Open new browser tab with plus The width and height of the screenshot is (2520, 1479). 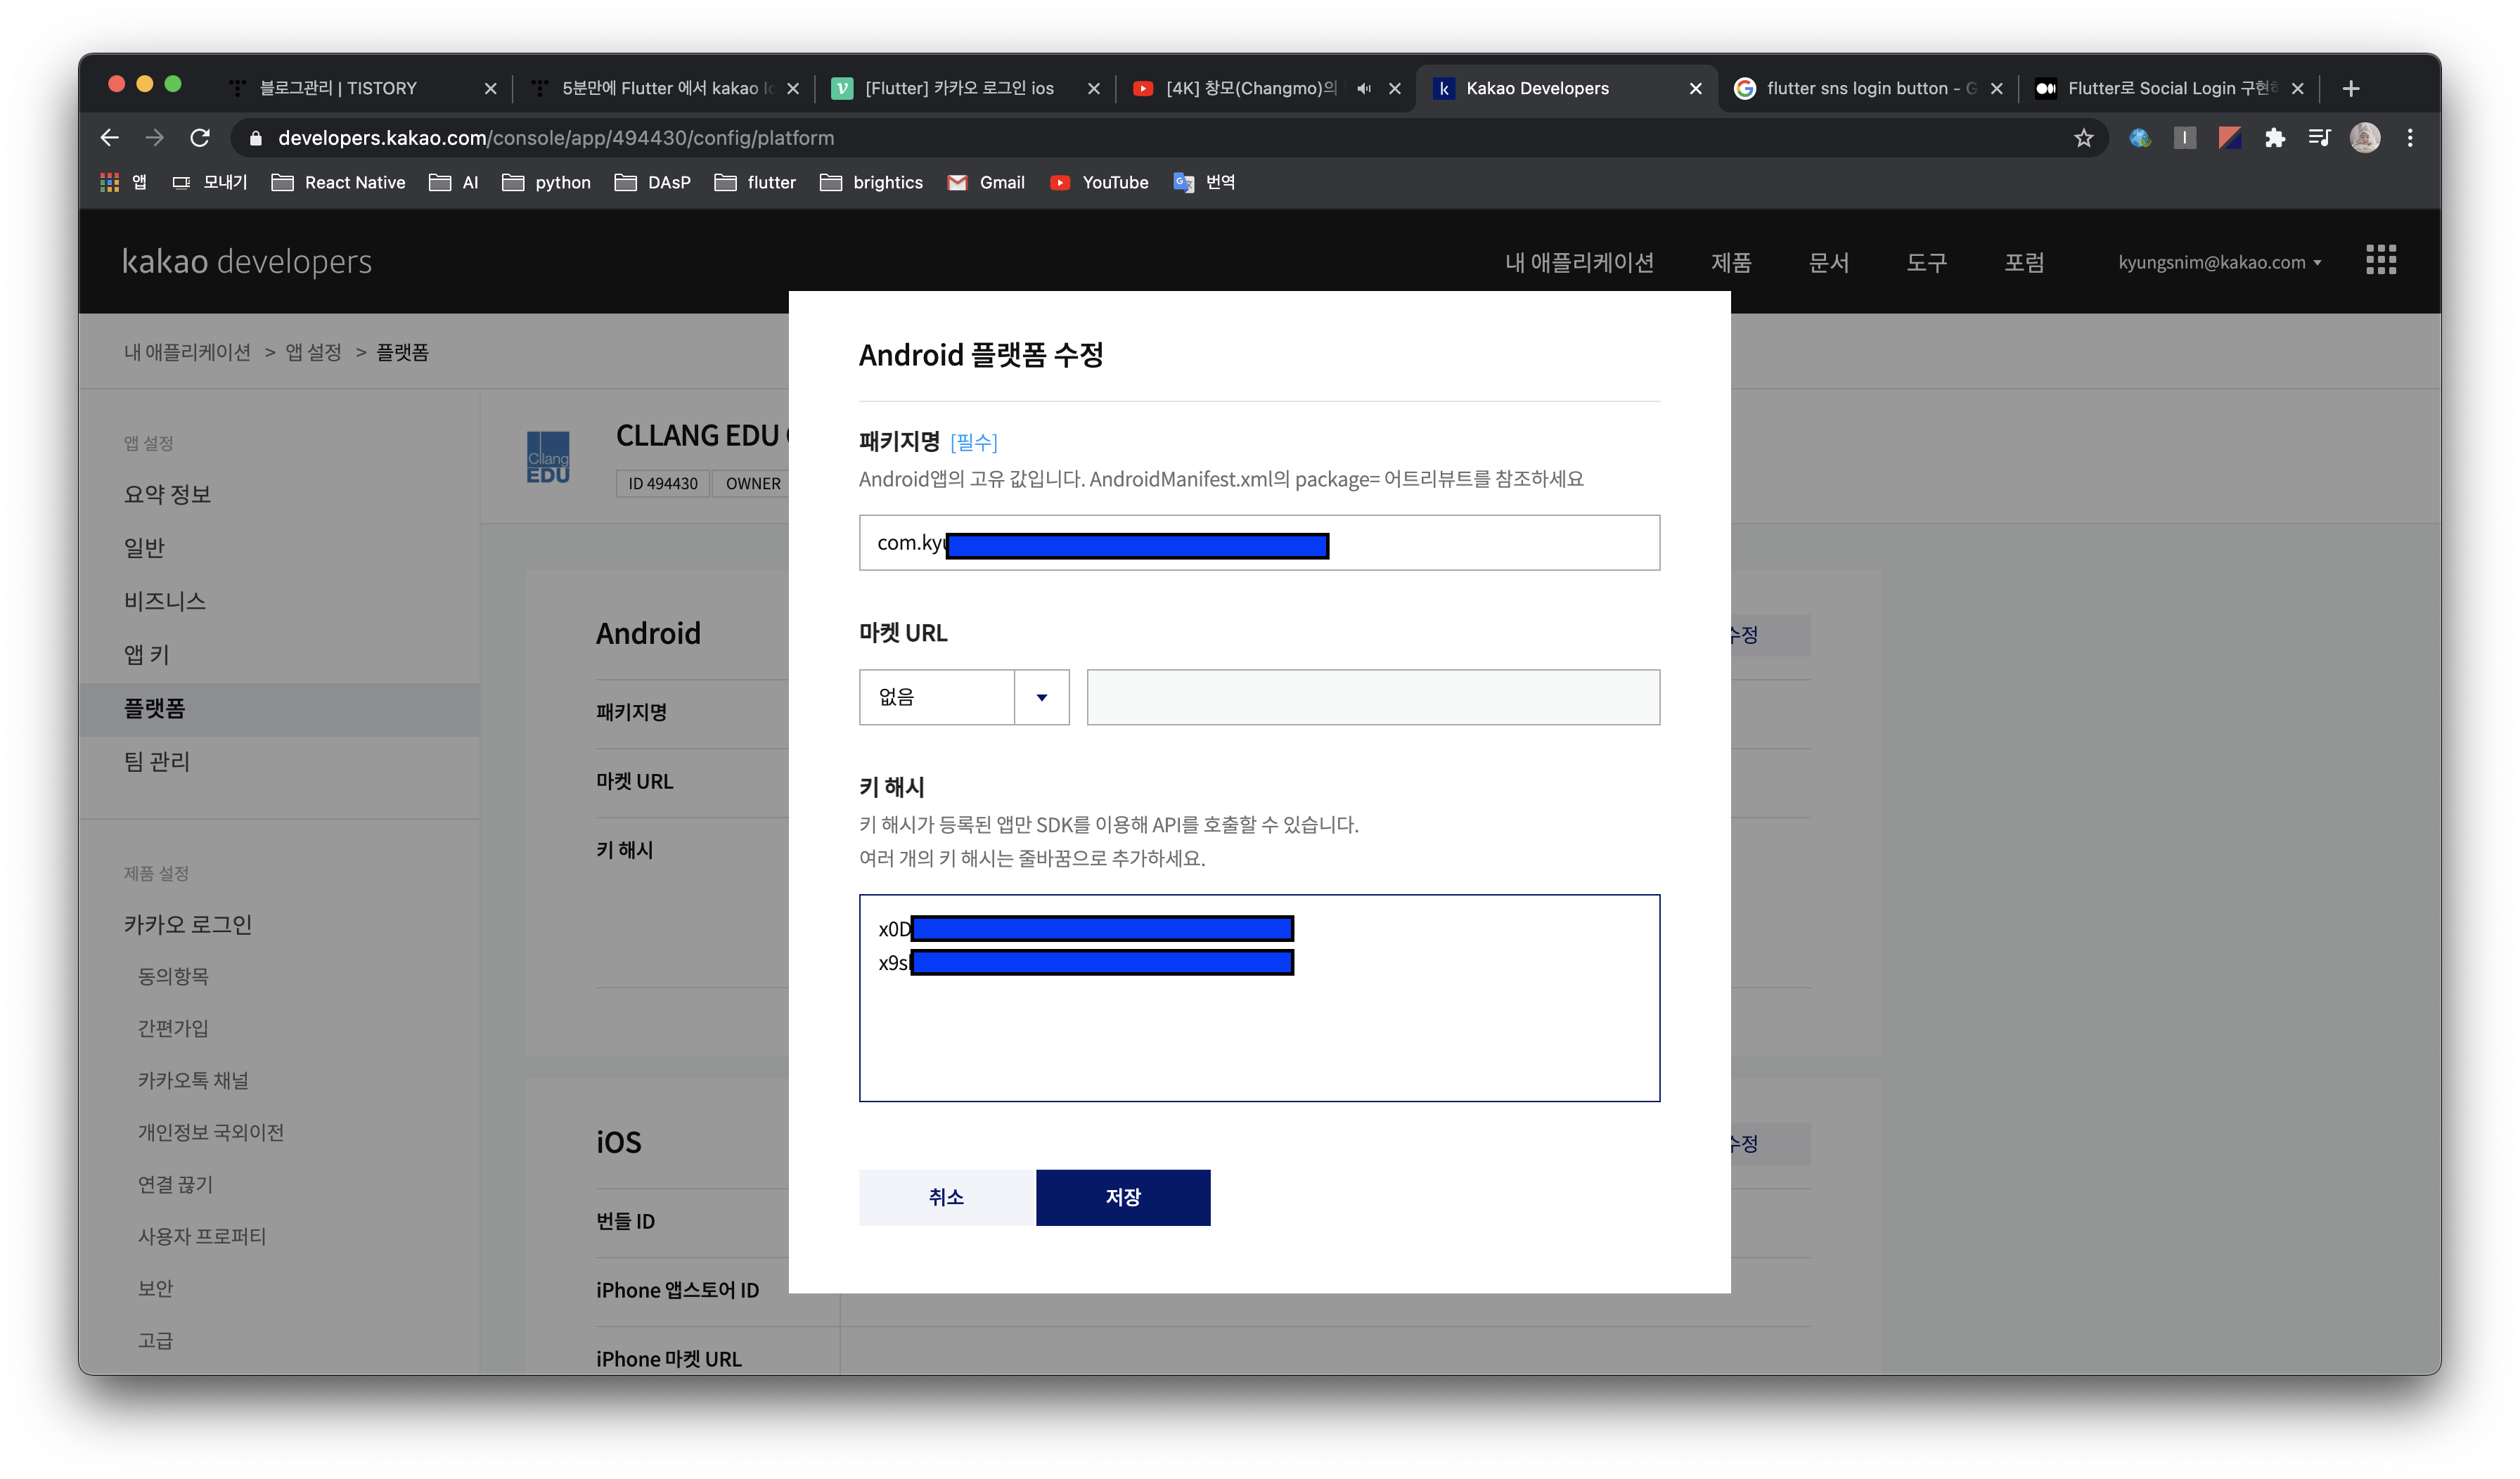click(2351, 88)
